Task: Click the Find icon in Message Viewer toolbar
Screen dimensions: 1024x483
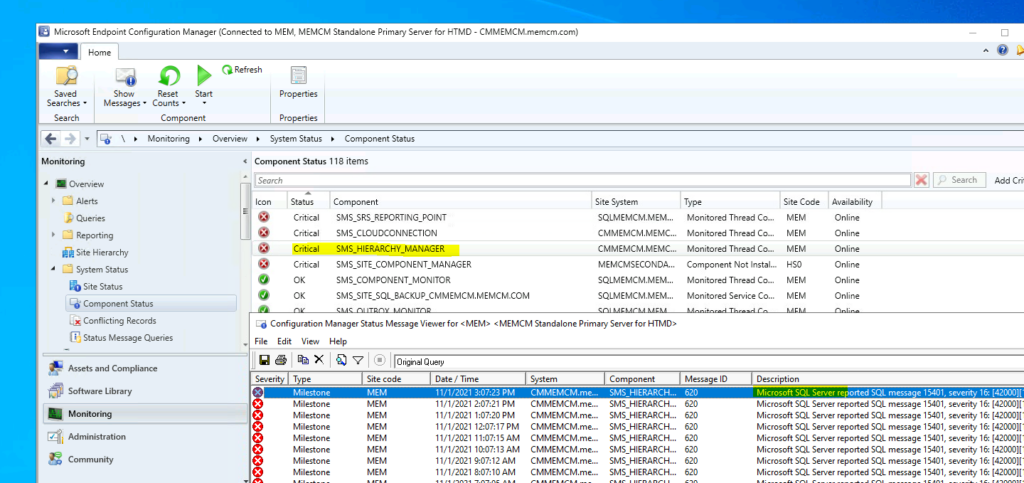Action: point(342,360)
